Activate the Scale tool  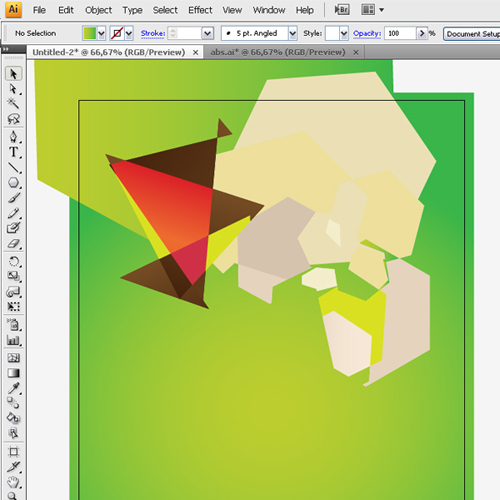coord(13,276)
